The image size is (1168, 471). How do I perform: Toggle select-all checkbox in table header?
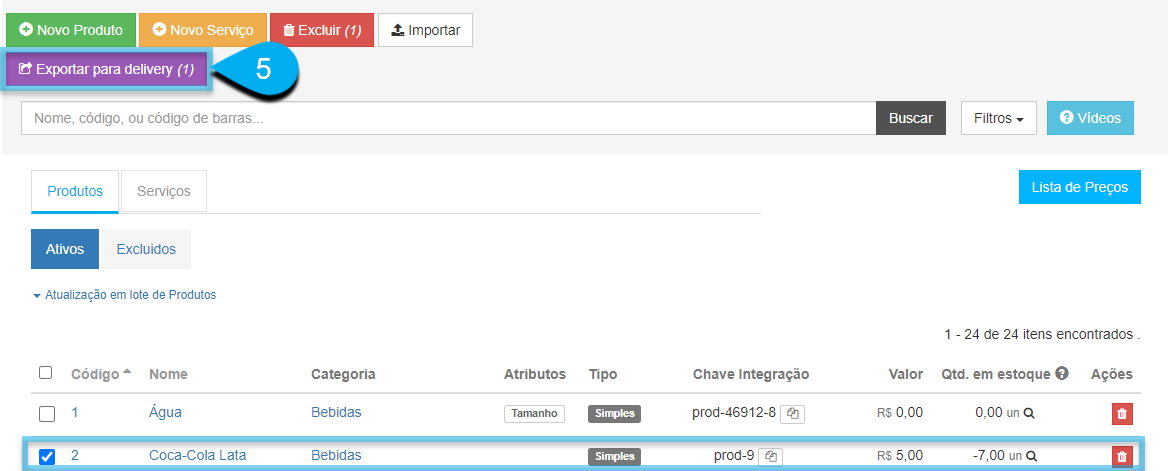tap(45, 373)
